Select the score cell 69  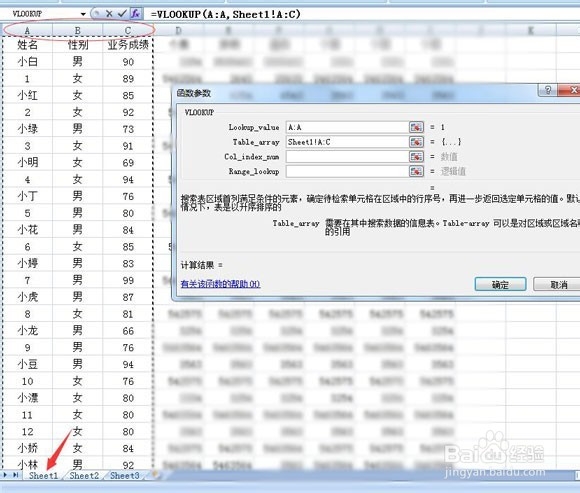click(128, 163)
